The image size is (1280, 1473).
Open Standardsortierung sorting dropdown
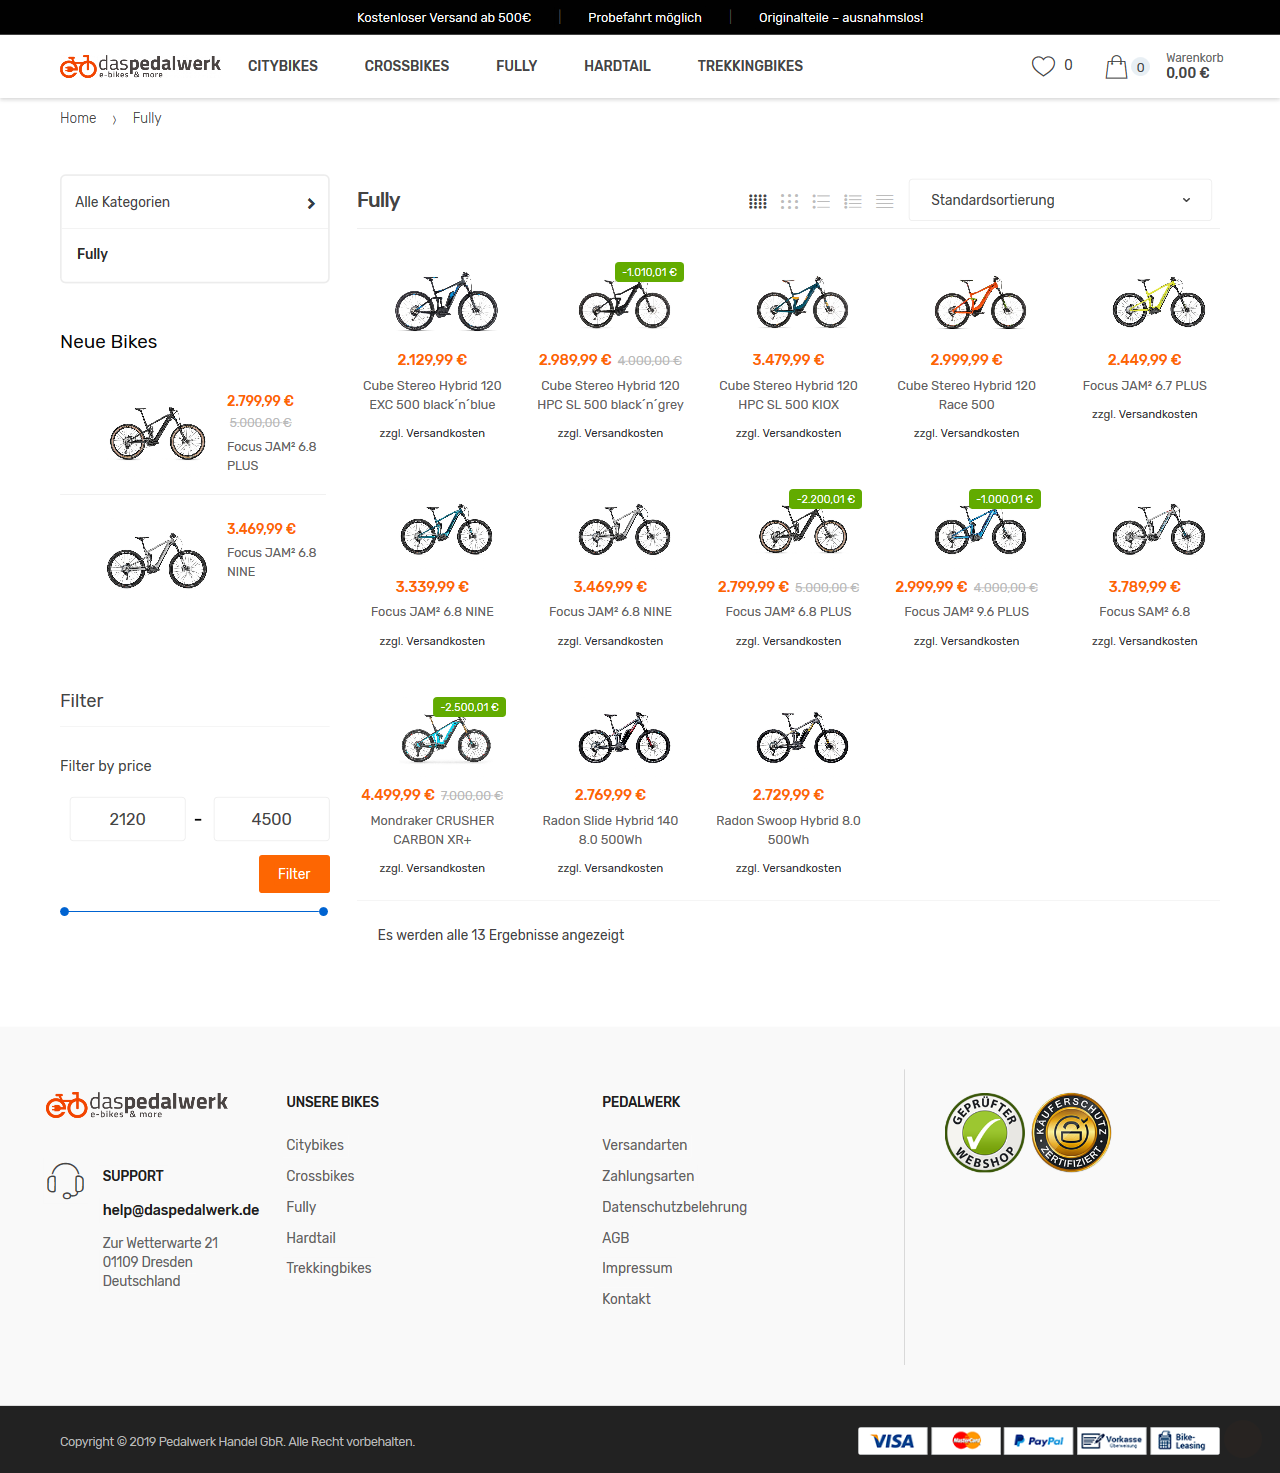tap(1060, 200)
